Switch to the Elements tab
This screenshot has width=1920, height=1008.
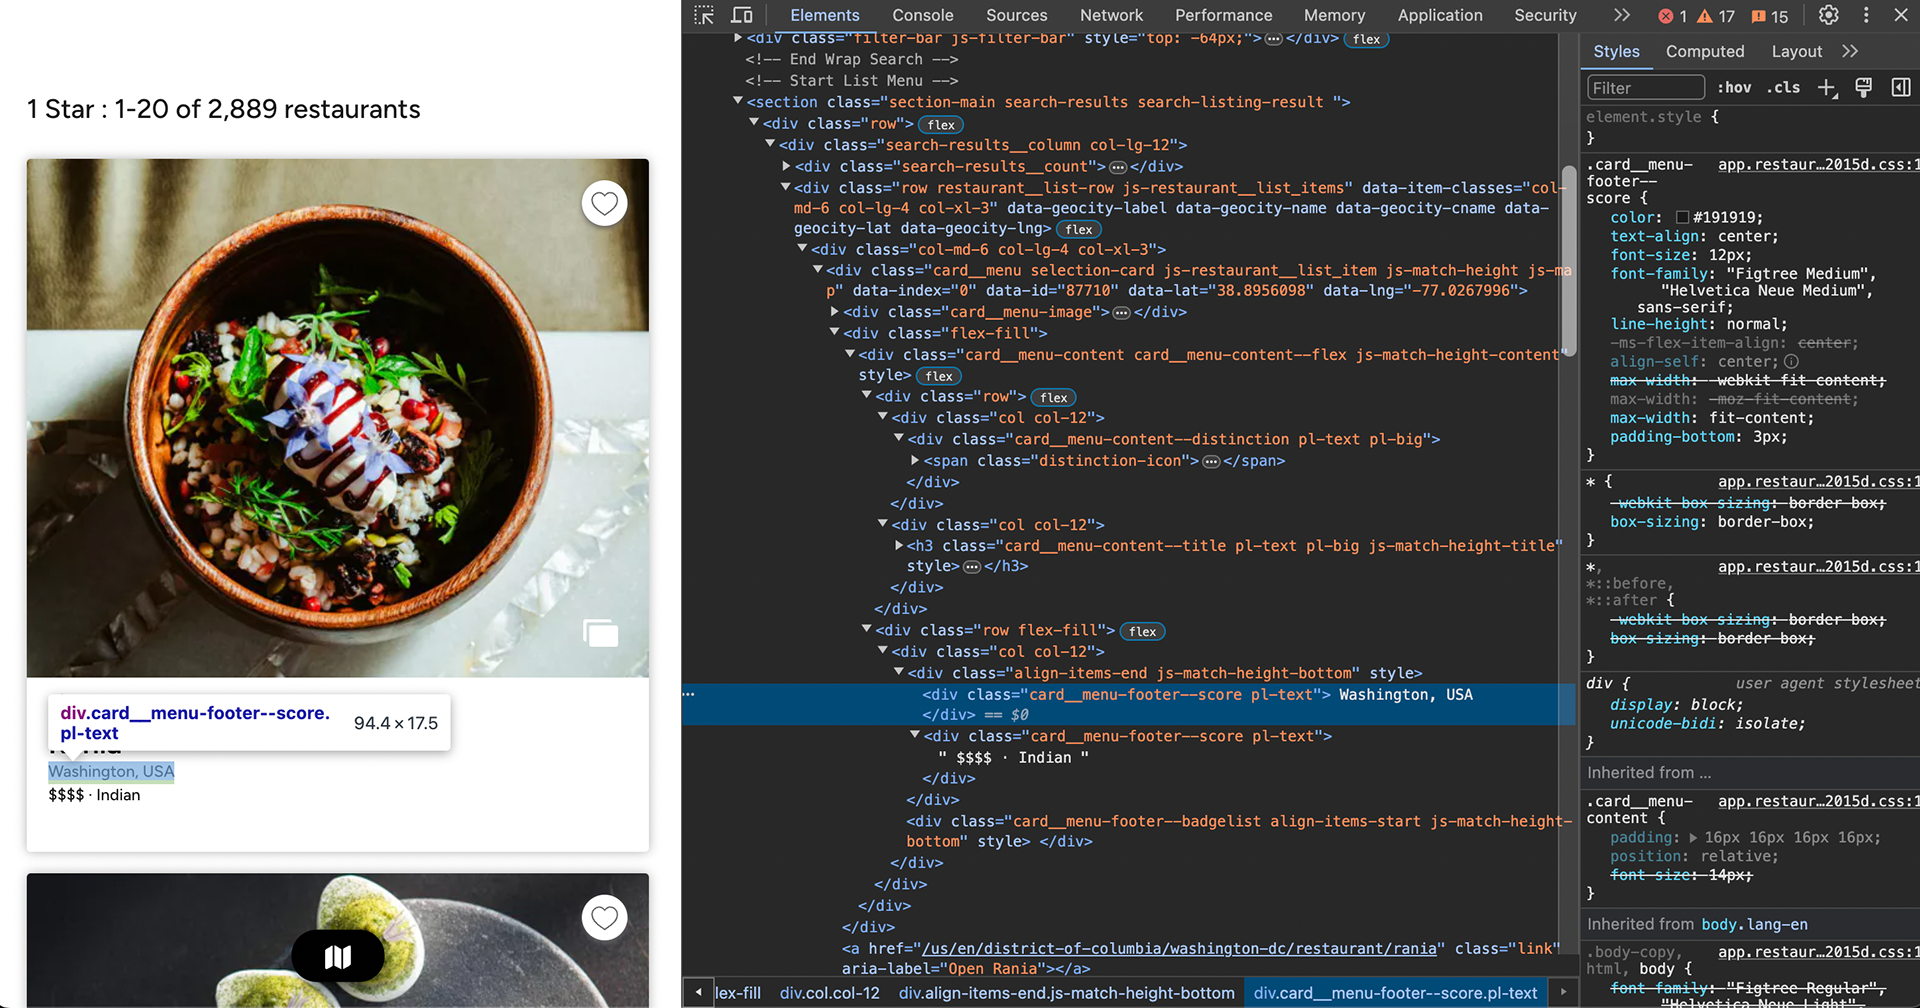pyautogui.click(x=824, y=15)
